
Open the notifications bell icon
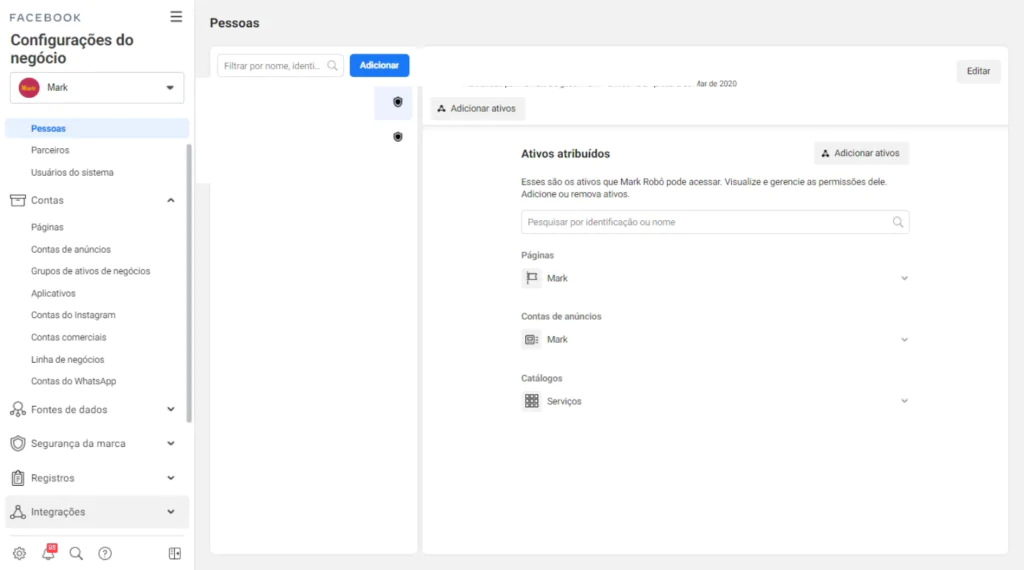(x=49, y=552)
